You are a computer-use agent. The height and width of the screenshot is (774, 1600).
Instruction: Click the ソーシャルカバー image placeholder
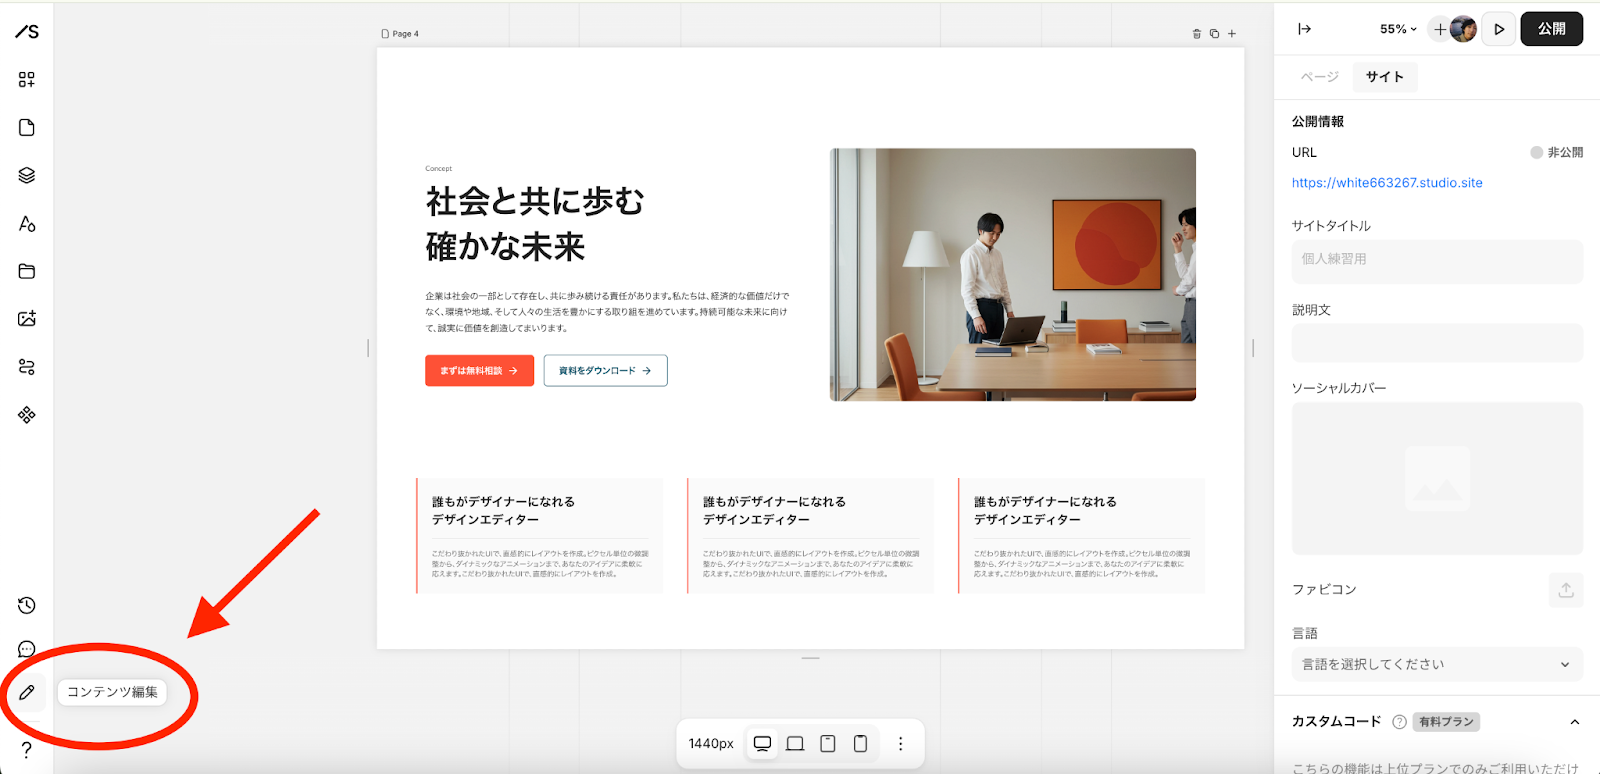click(1437, 479)
